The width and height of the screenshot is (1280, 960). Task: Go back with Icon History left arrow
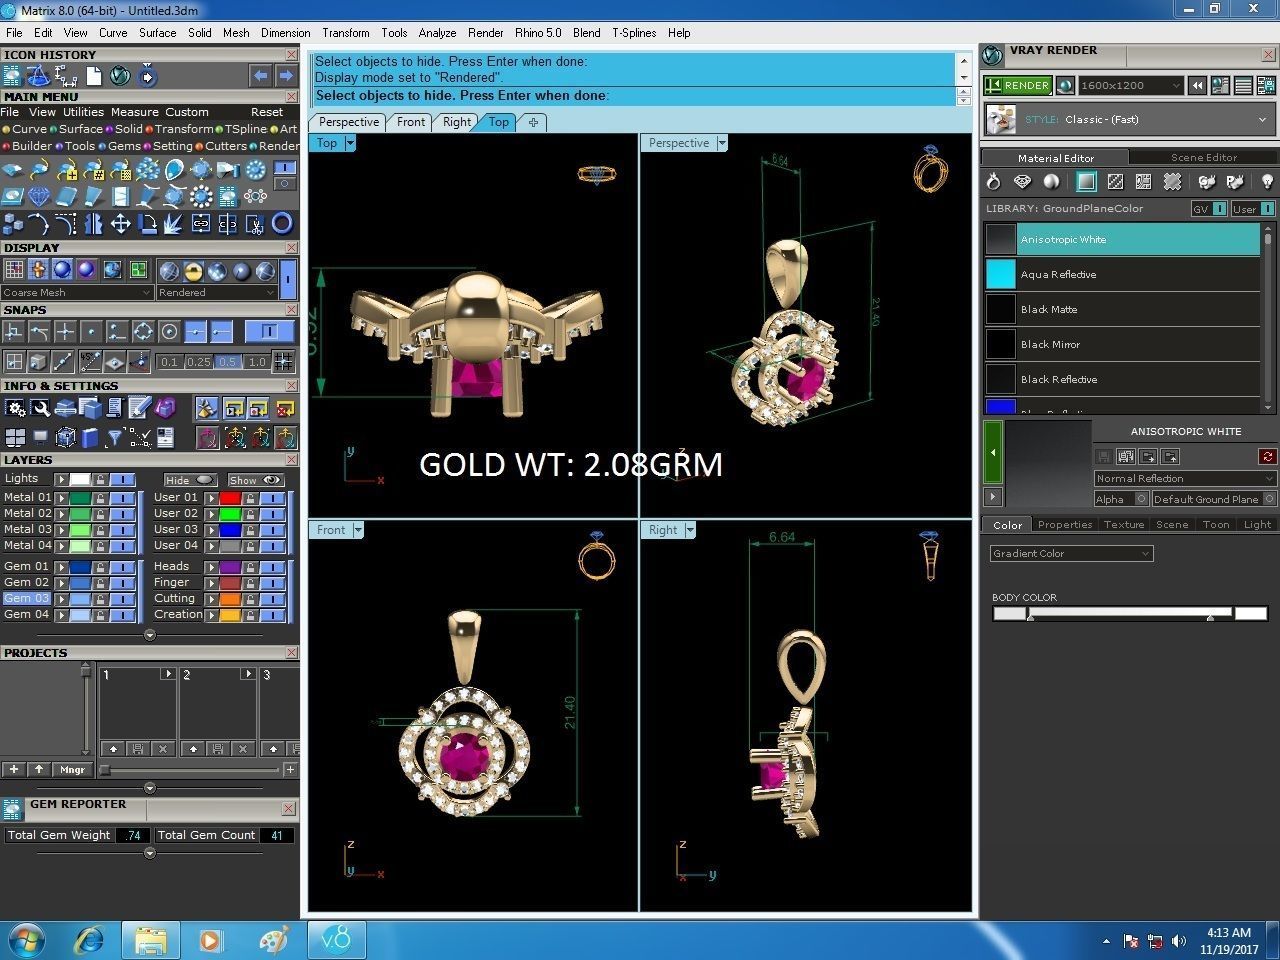260,76
